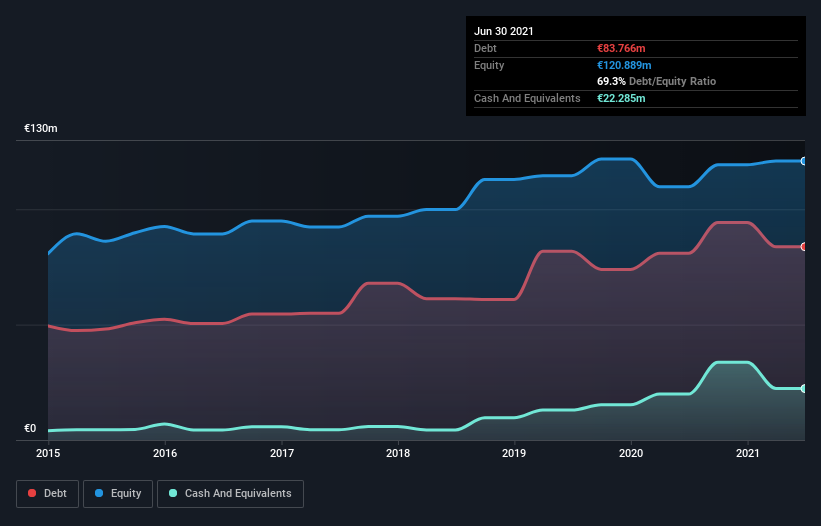Click the €0 y-axis label
This screenshot has height=526, width=821.
click(30, 428)
